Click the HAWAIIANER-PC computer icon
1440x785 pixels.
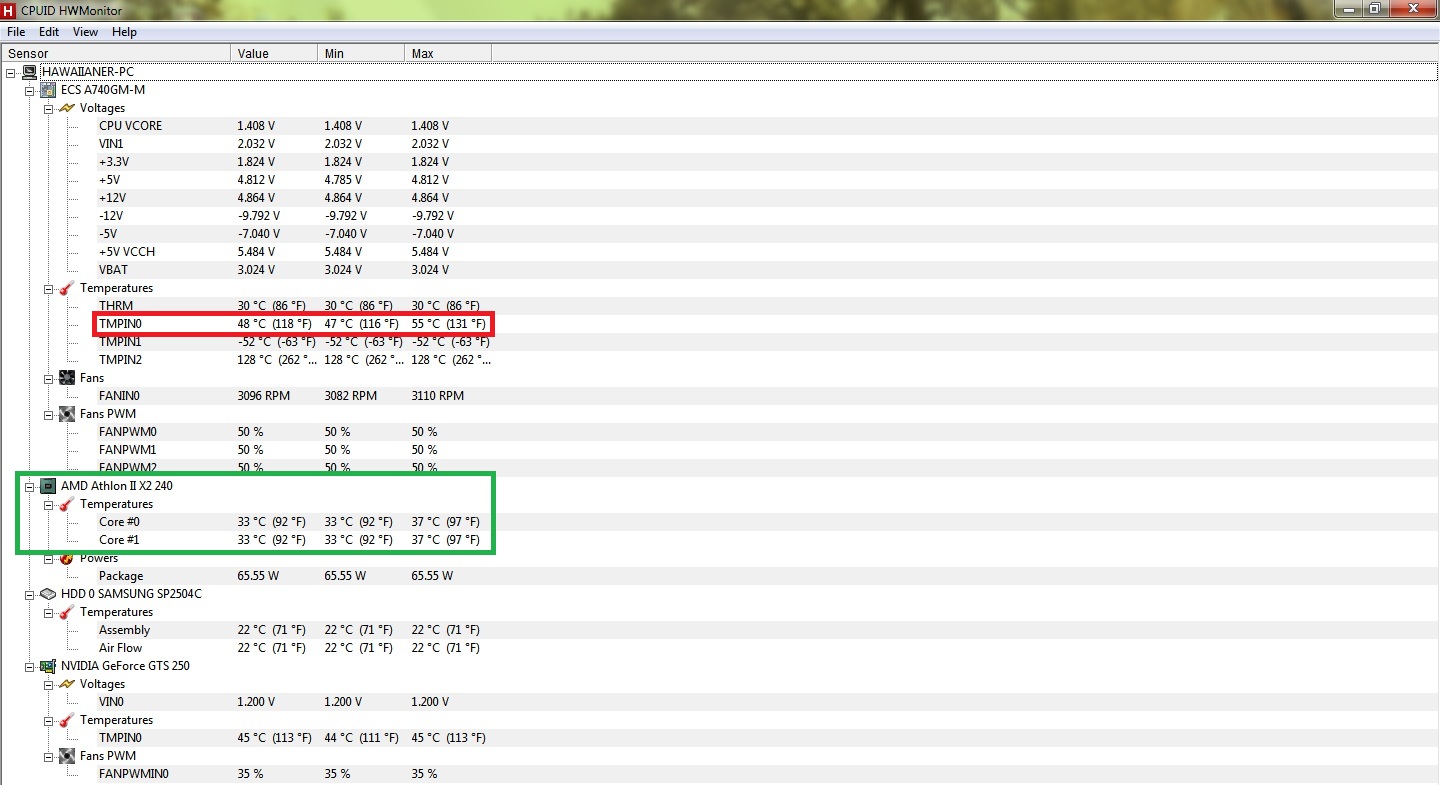click(x=30, y=72)
